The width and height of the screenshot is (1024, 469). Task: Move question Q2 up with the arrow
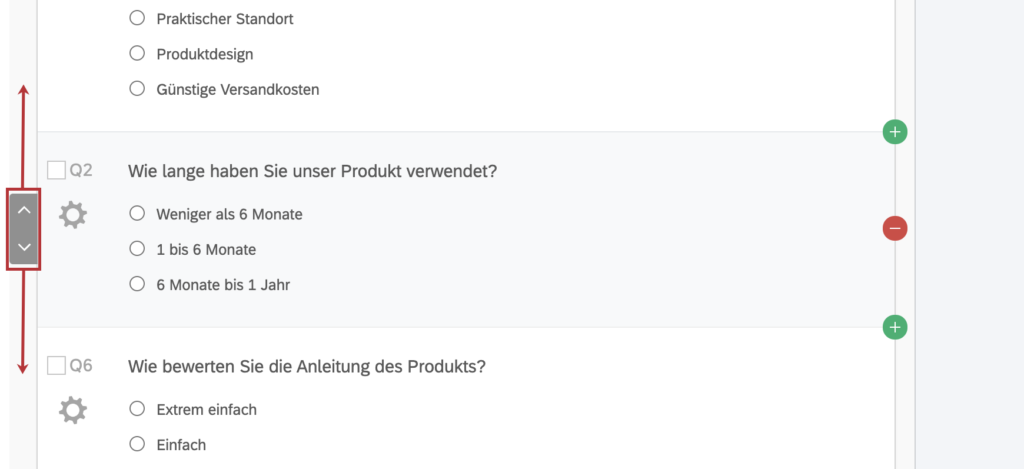tap(24, 210)
